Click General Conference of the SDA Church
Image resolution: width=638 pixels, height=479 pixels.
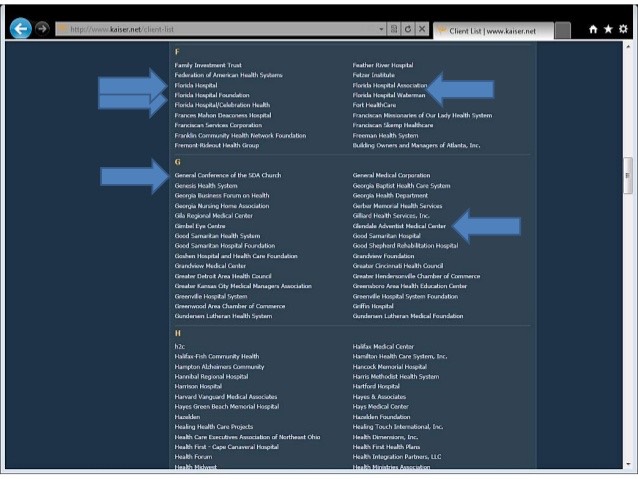point(227,175)
